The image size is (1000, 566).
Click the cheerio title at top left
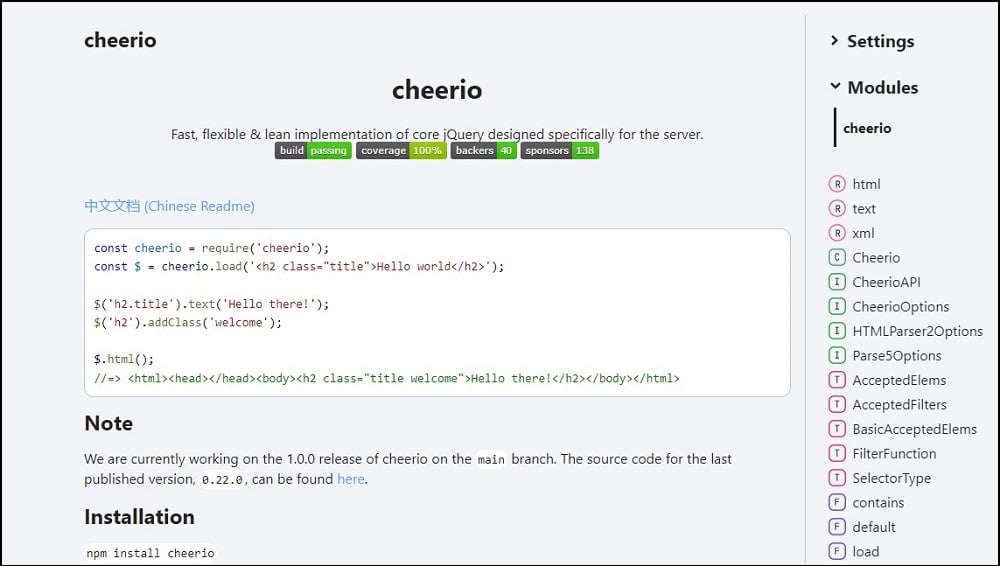point(120,40)
